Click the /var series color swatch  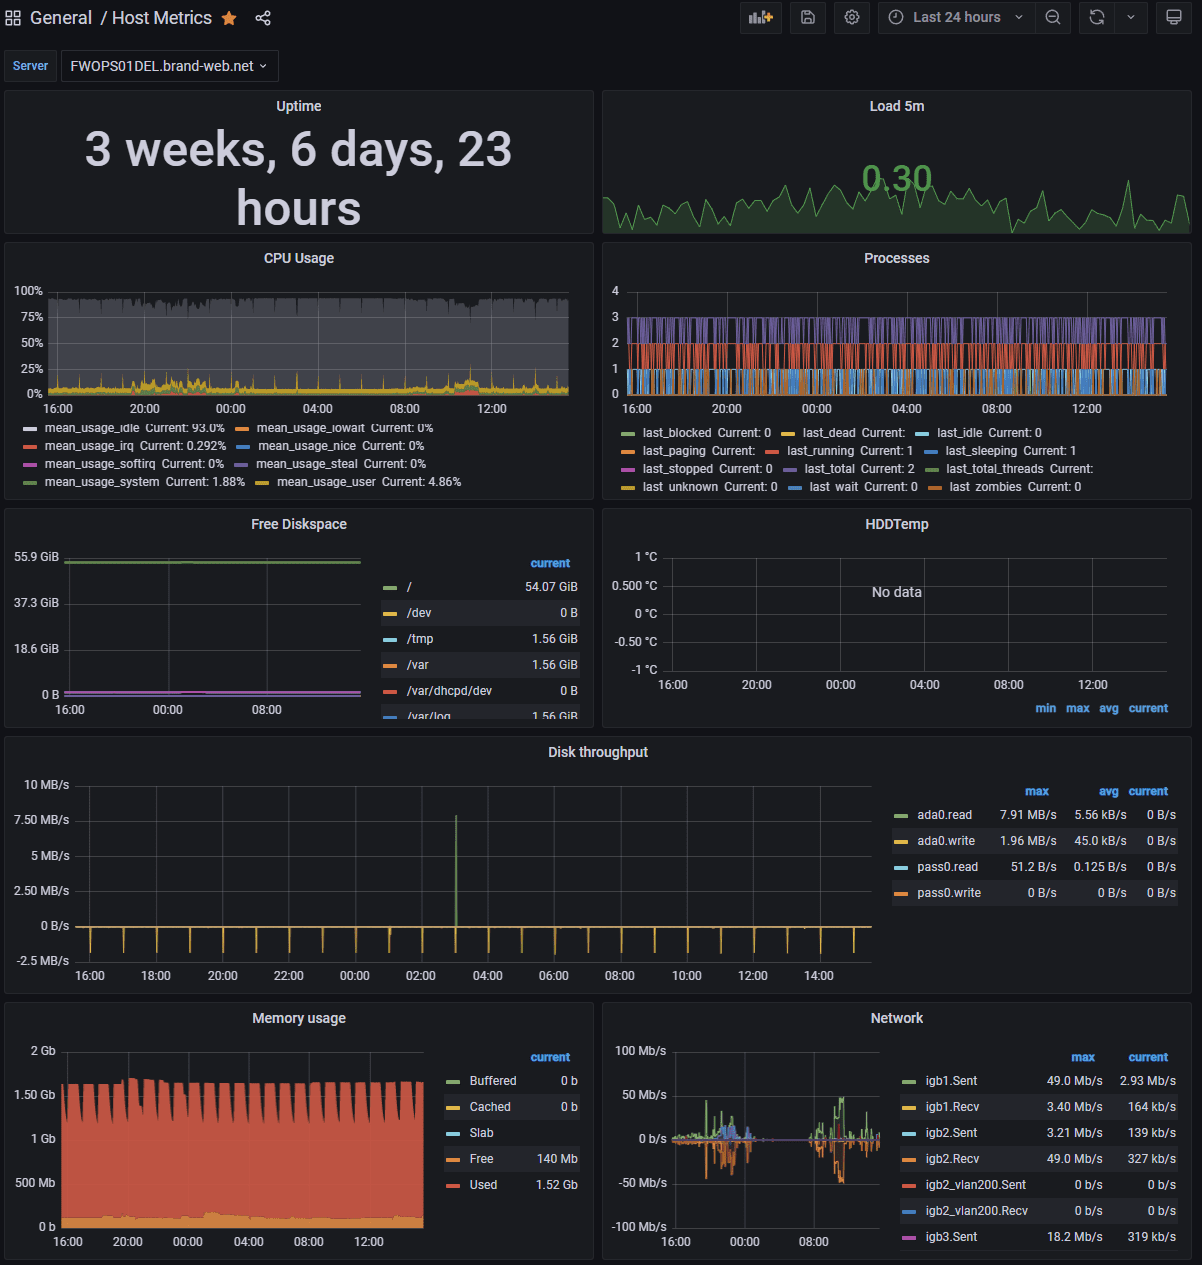pos(390,665)
